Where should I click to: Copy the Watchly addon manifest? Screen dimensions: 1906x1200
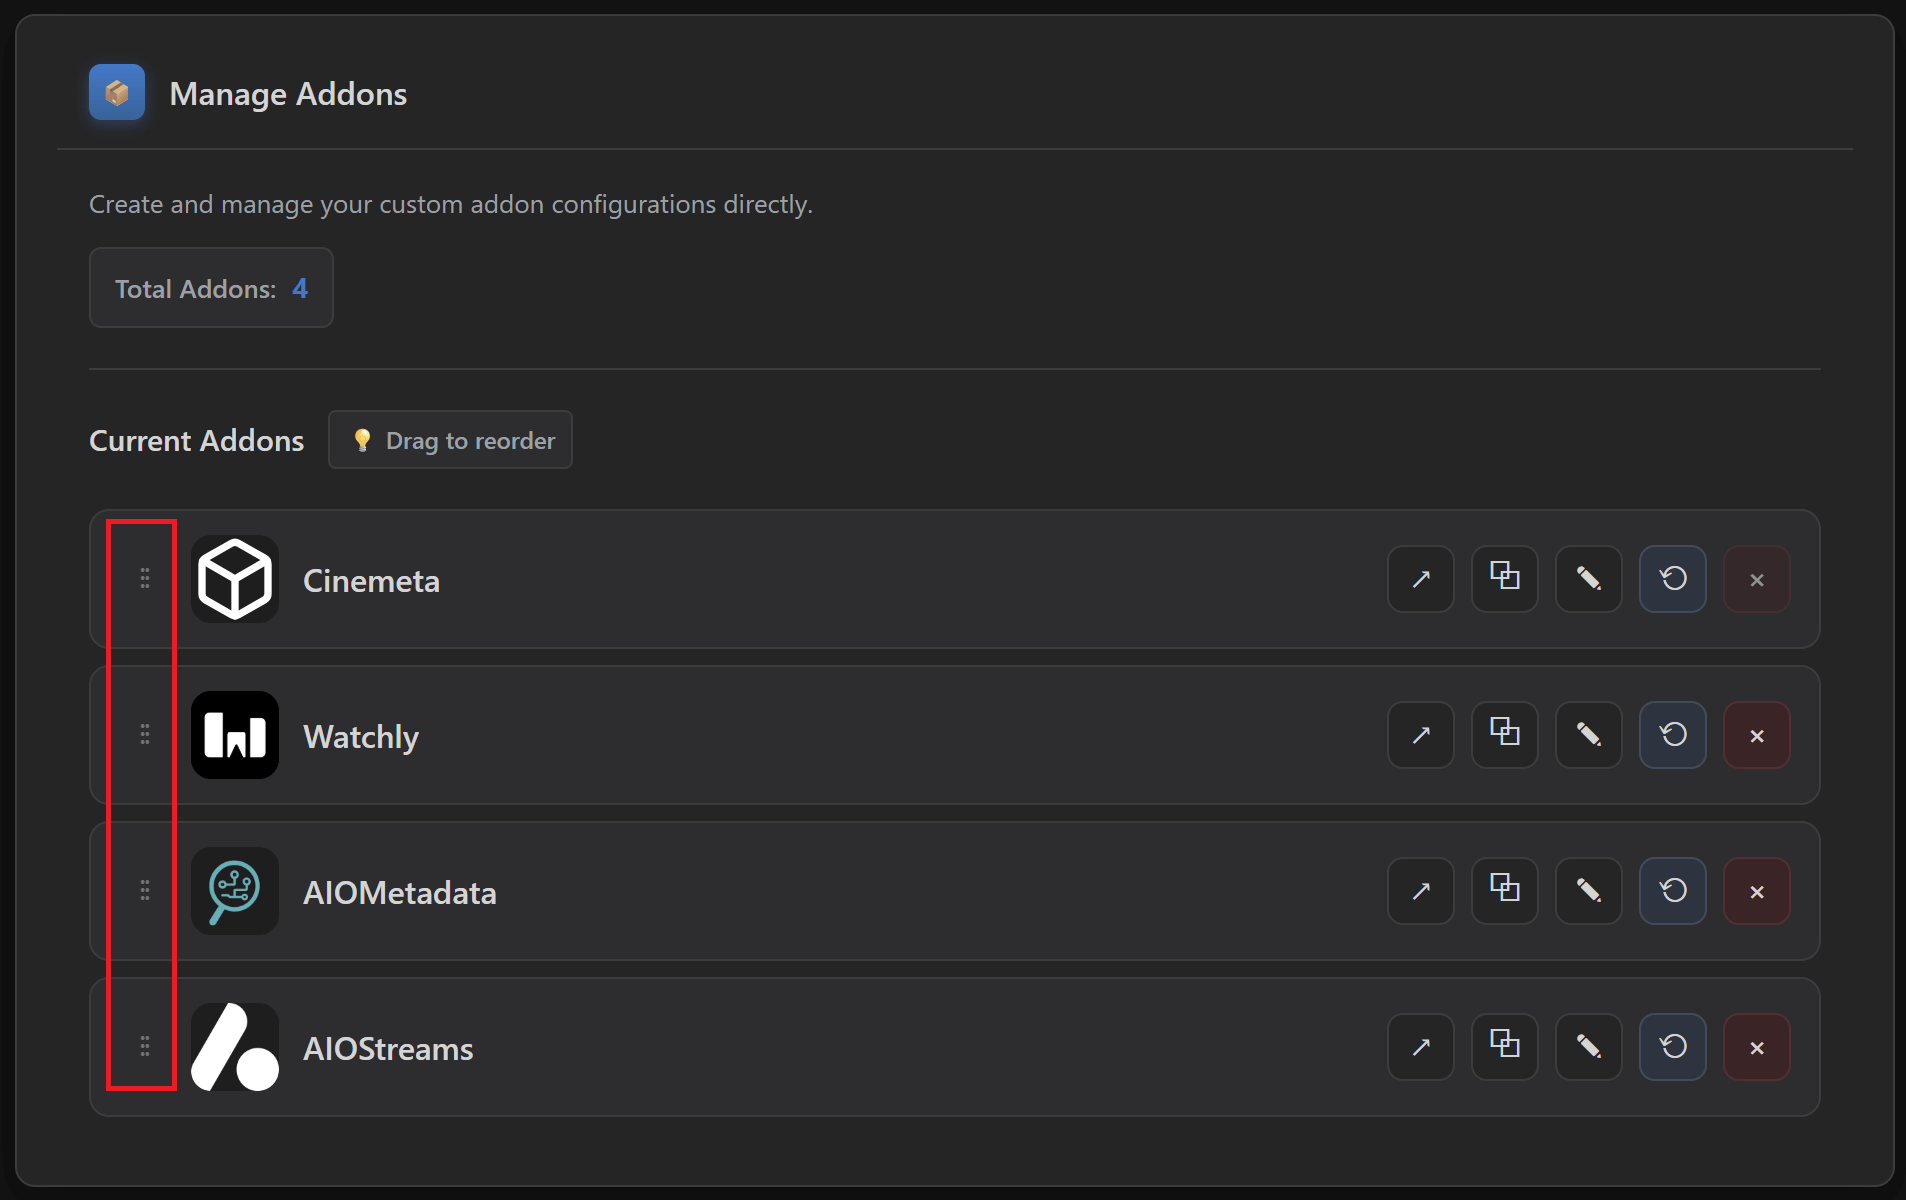(x=1504, y=735)
